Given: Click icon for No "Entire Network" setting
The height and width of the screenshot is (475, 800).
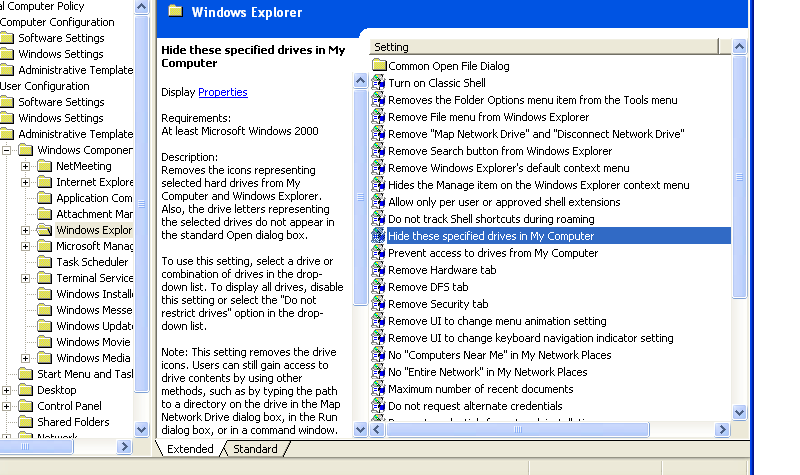Looking at the screenshot, I should point(378,372).
